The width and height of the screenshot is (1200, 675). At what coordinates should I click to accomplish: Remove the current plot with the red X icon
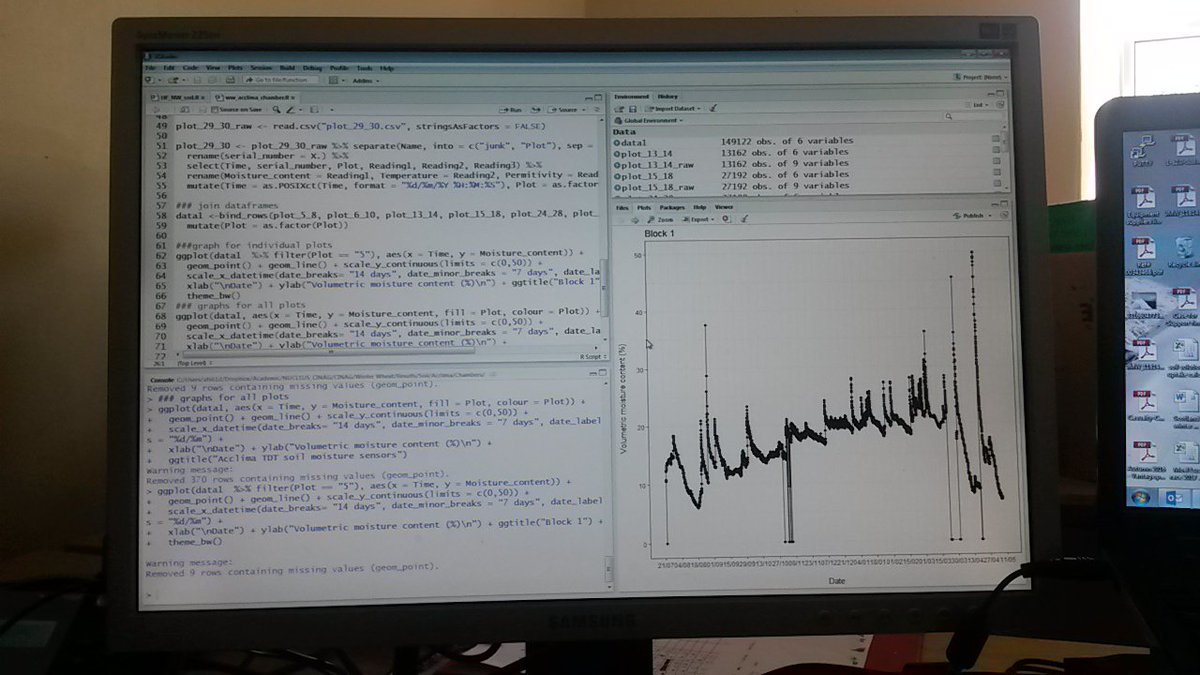click(727, 218)
